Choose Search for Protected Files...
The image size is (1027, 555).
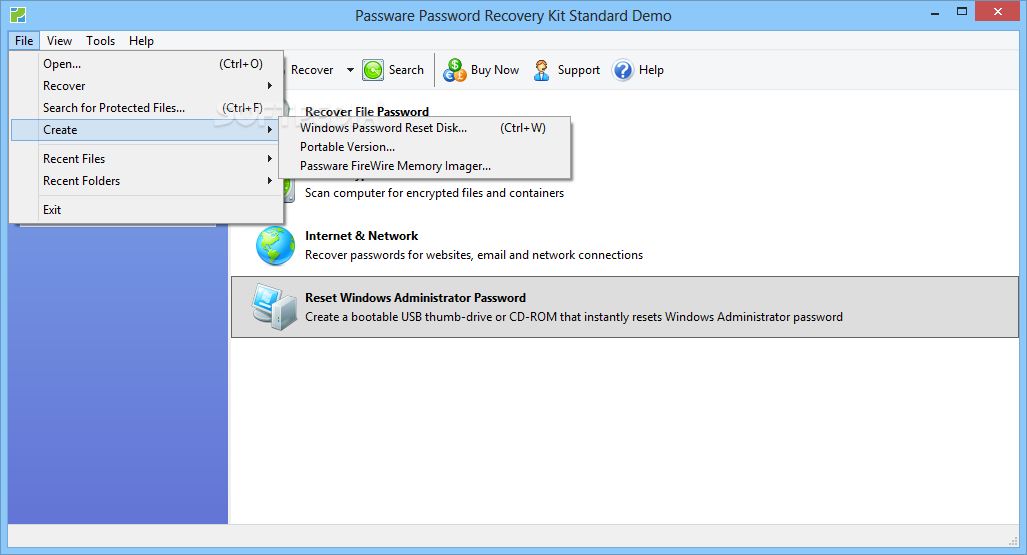click(147, 108)
